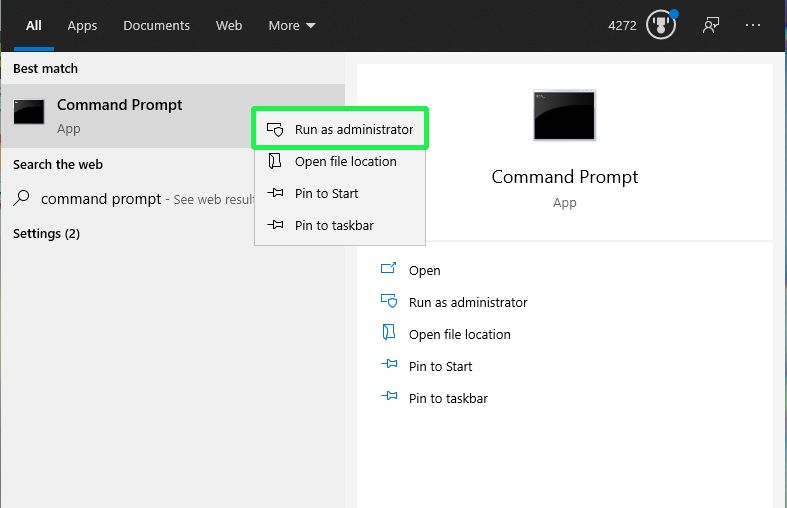
Task: Choose Run as administrator in context menu
Action: click(340, 130)
